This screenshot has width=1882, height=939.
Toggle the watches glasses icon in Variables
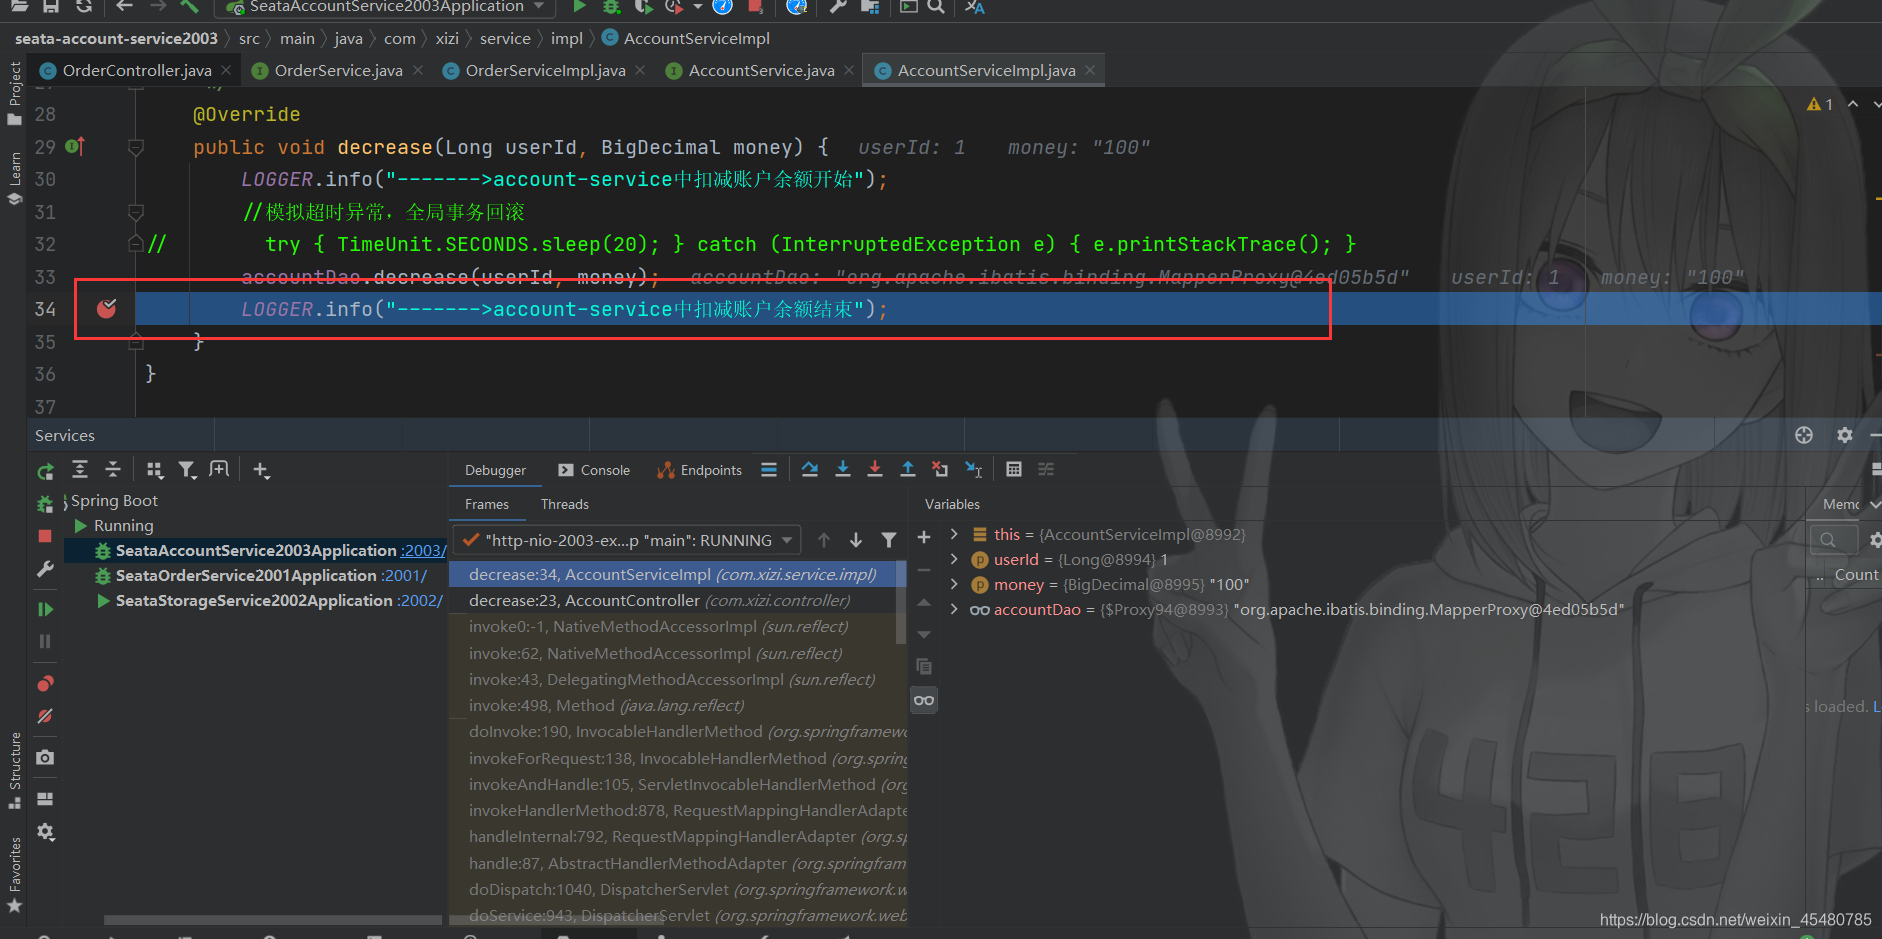[x=924, y=700]
